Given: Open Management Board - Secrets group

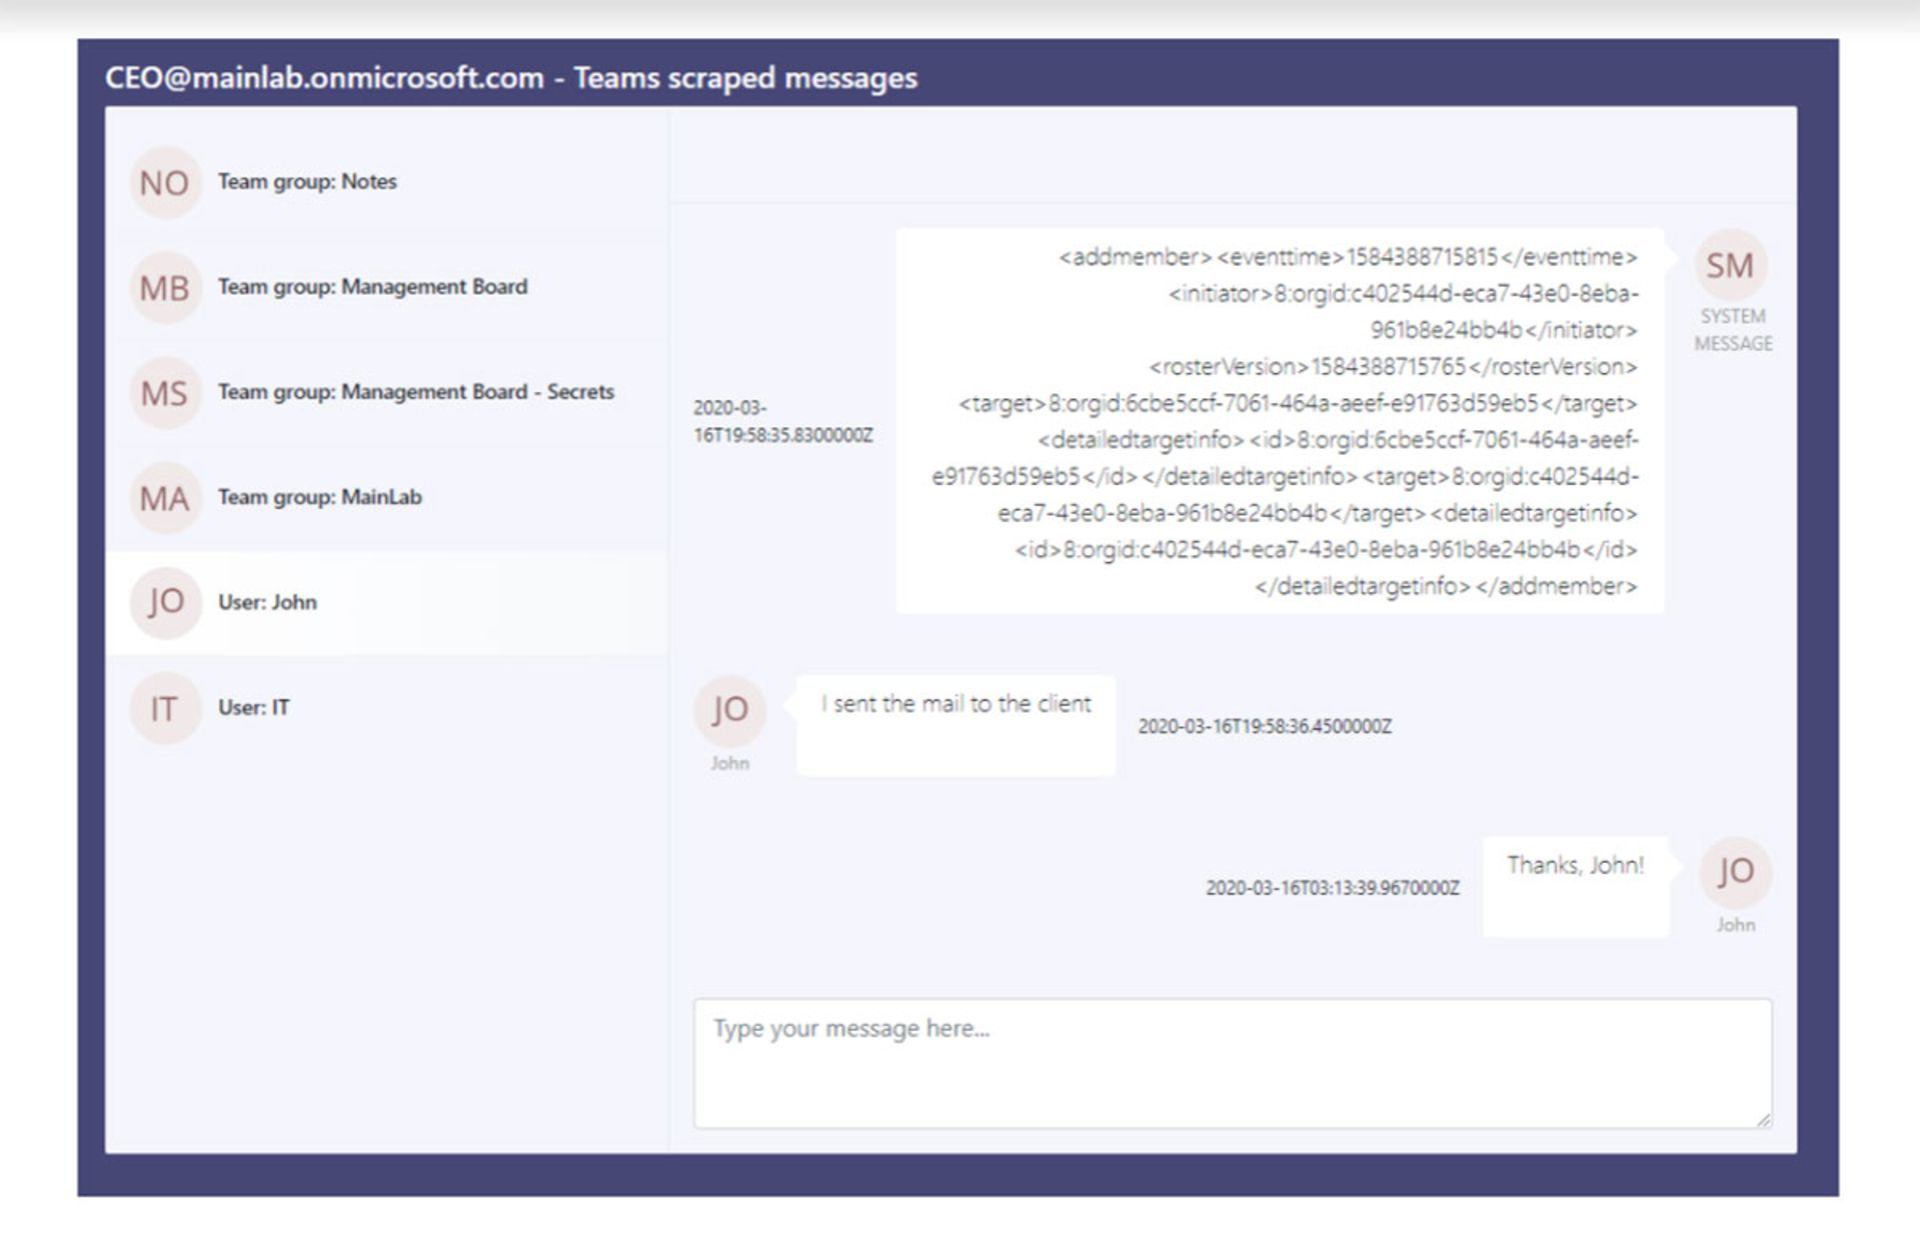Looking at the screenshot, I should 415,392.
